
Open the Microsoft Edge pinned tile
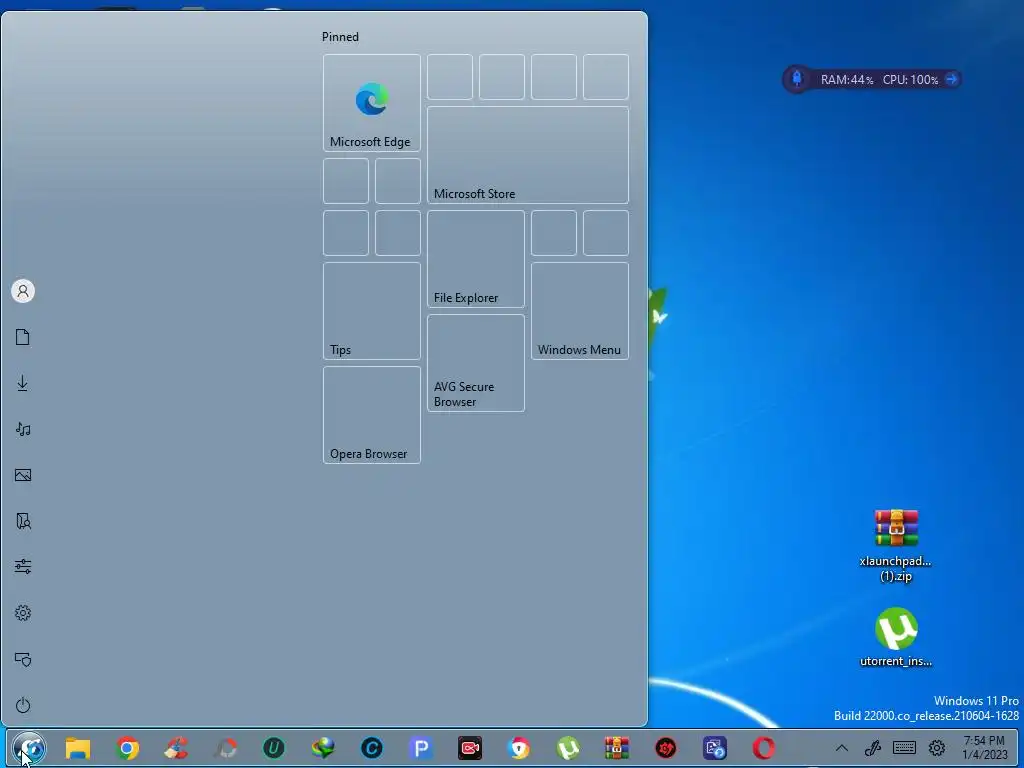tap(372, 103)
